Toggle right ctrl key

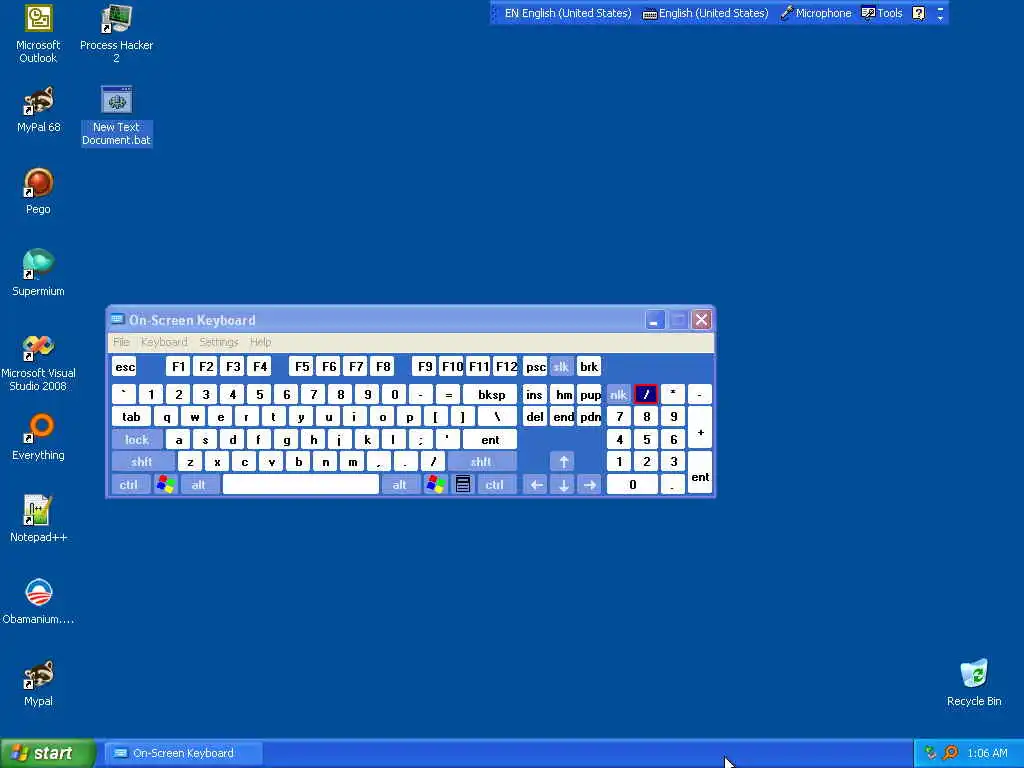(x=494, y=485)
